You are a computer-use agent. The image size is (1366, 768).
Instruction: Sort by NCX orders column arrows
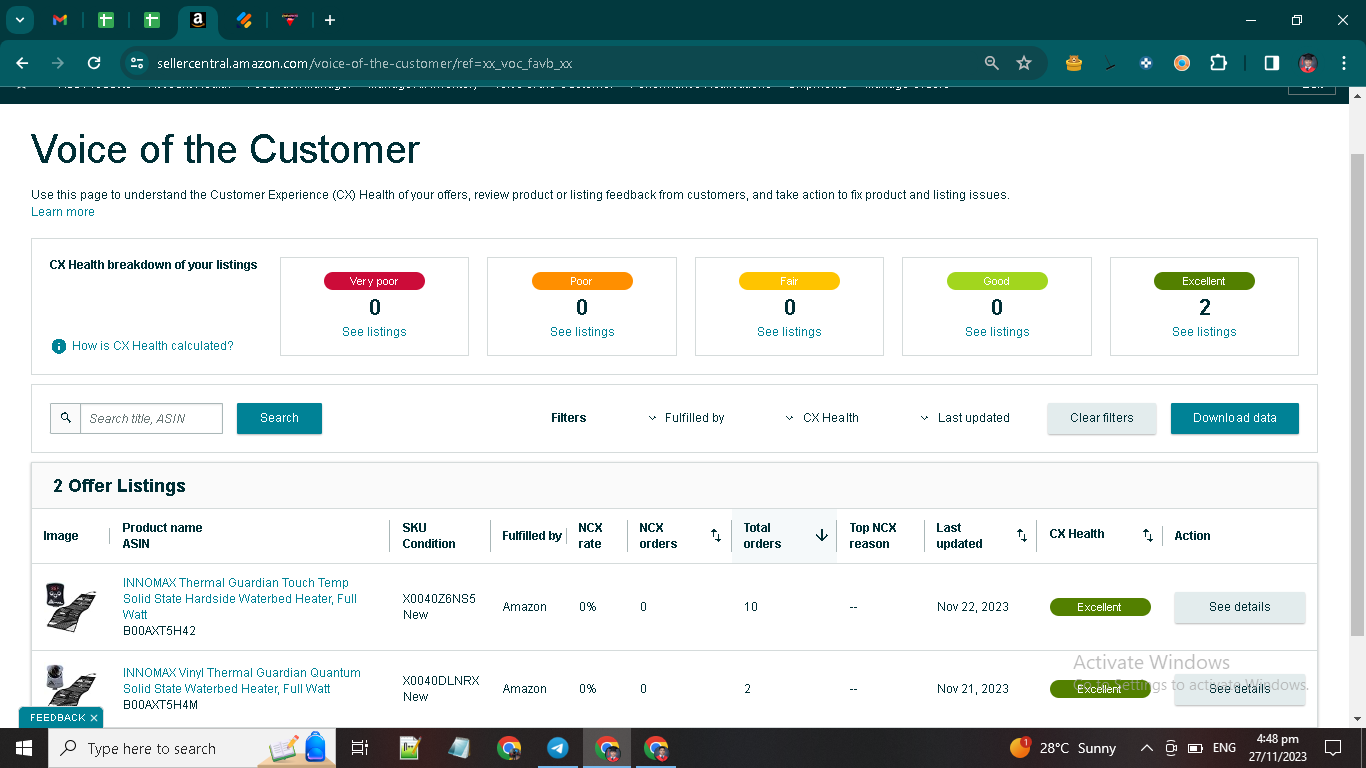click(716, 536)
